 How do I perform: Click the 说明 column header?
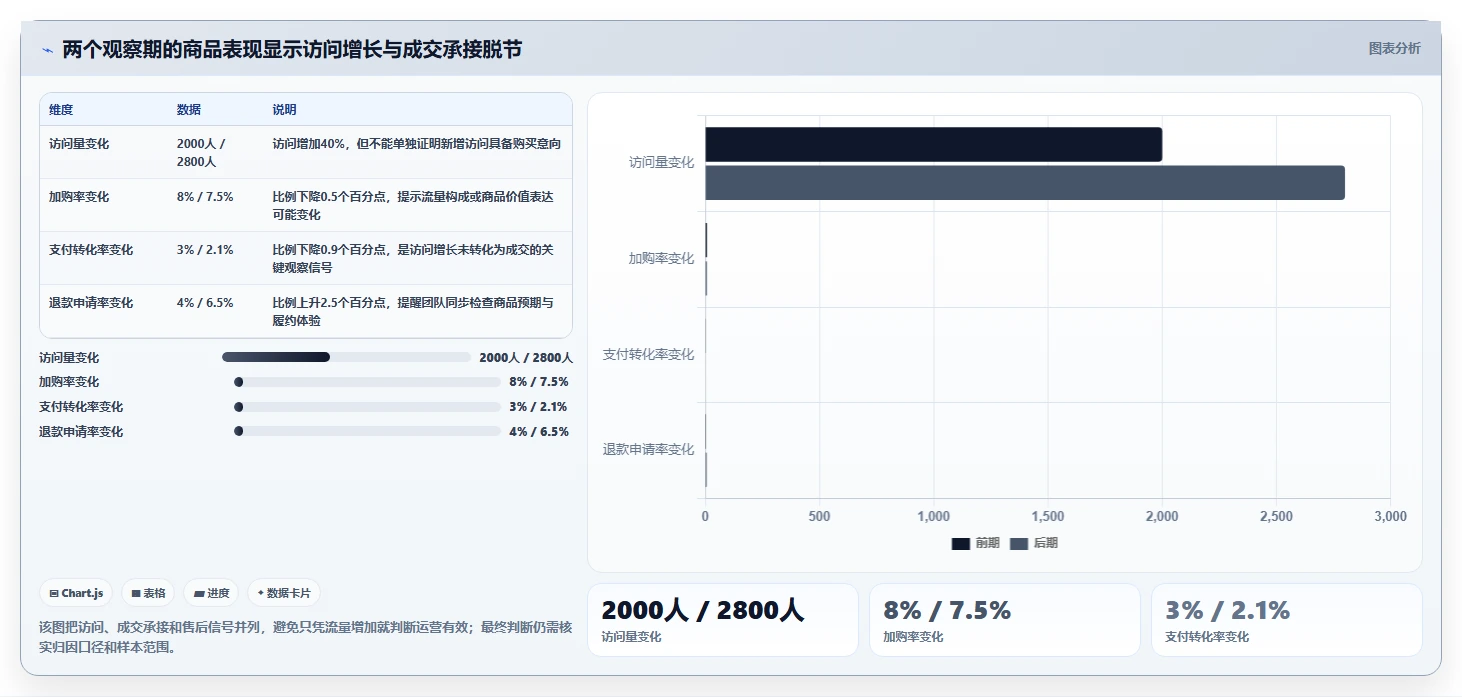click(x=285, y=110)
